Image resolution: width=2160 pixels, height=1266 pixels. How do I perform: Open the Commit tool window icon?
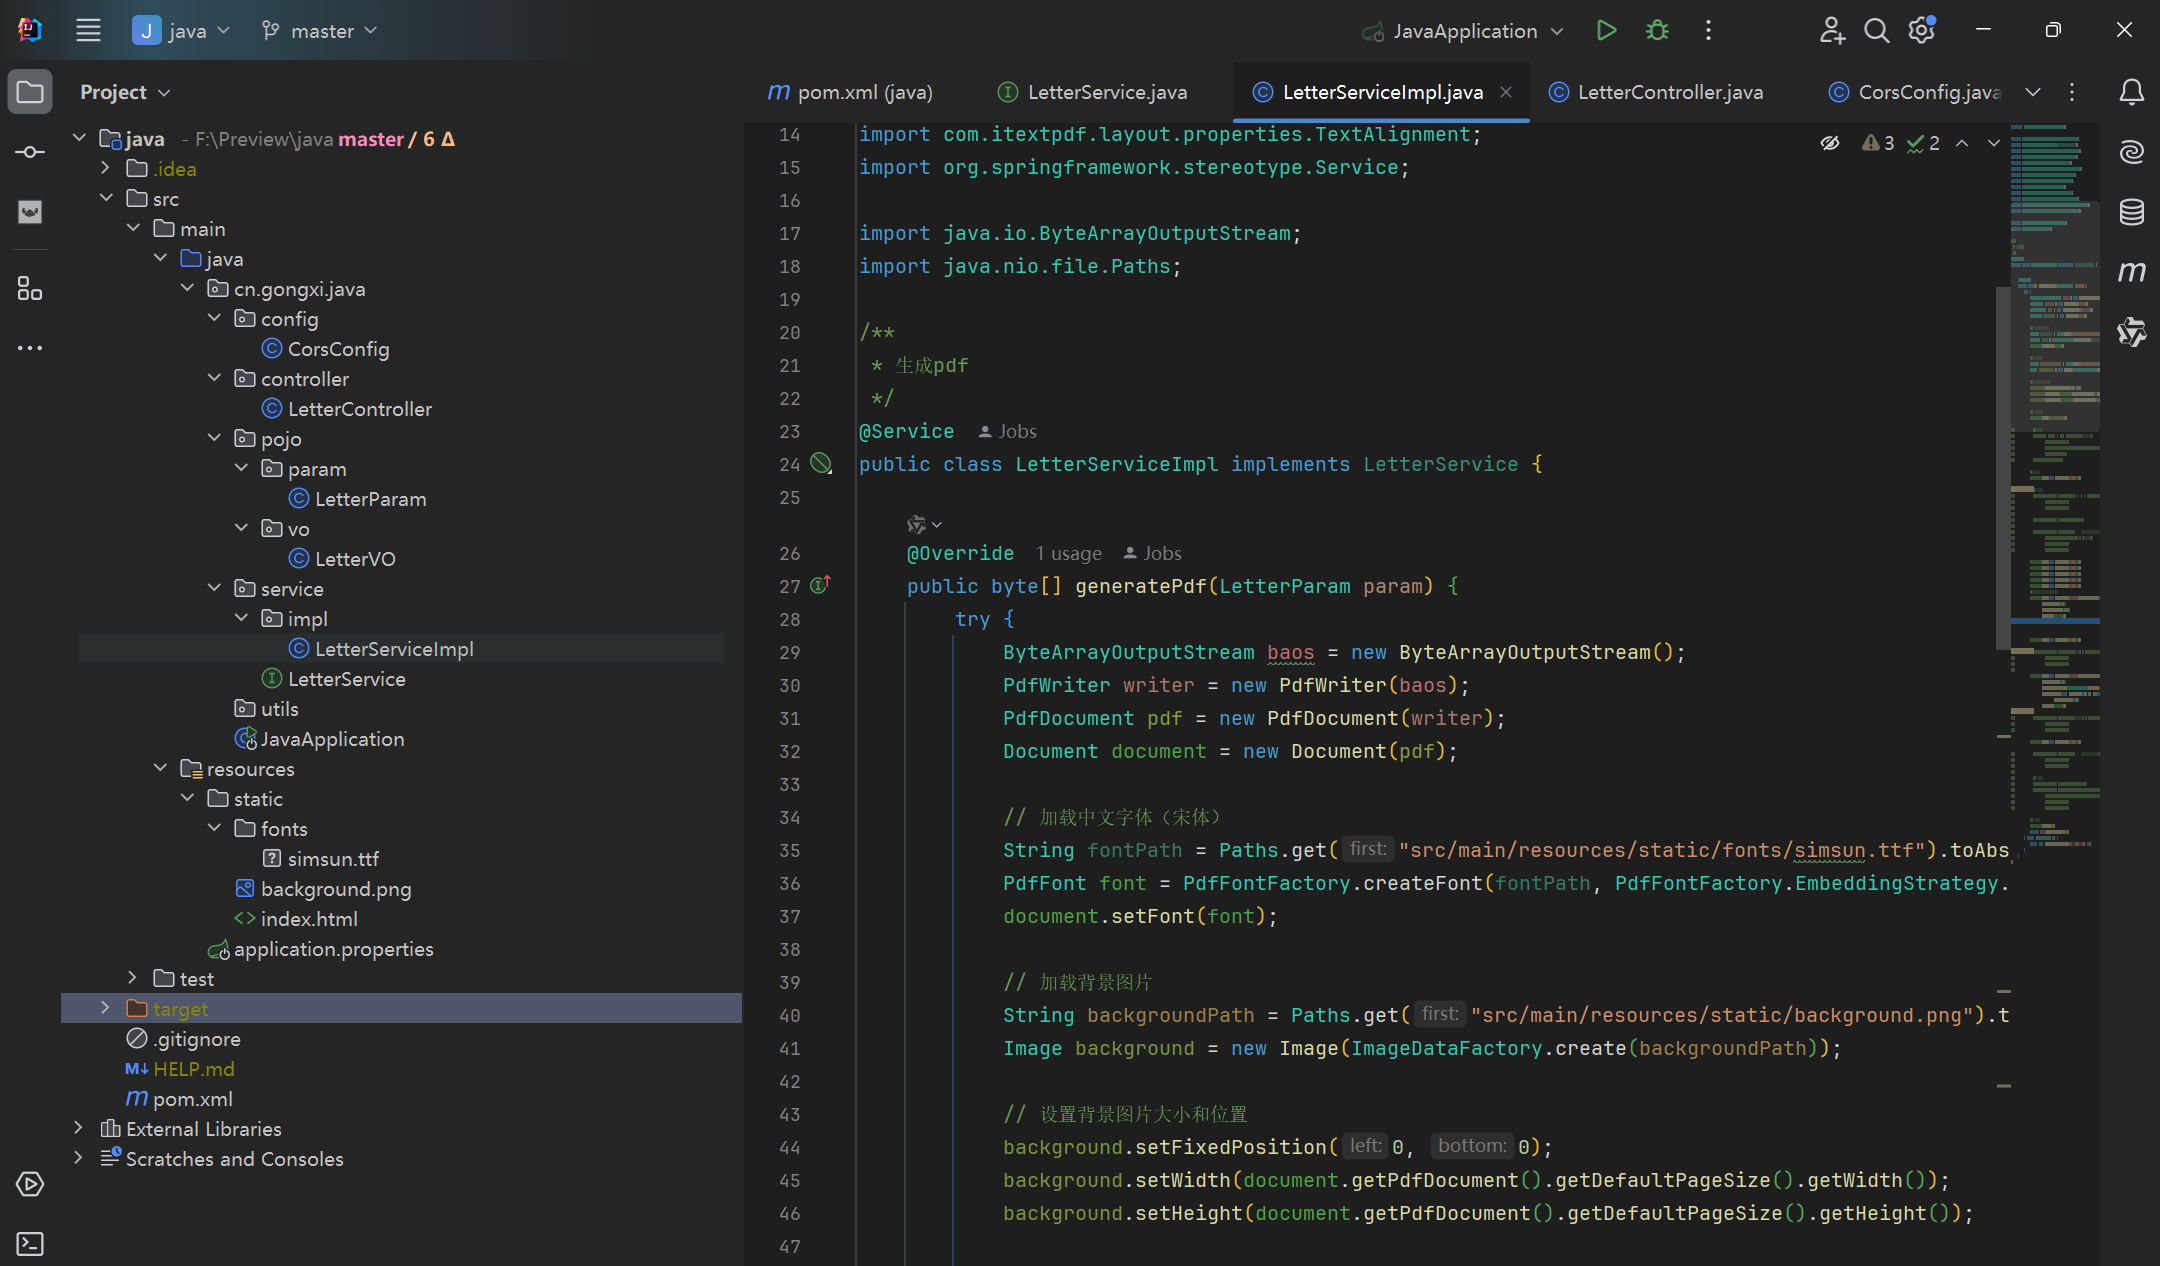pos(30,152)
